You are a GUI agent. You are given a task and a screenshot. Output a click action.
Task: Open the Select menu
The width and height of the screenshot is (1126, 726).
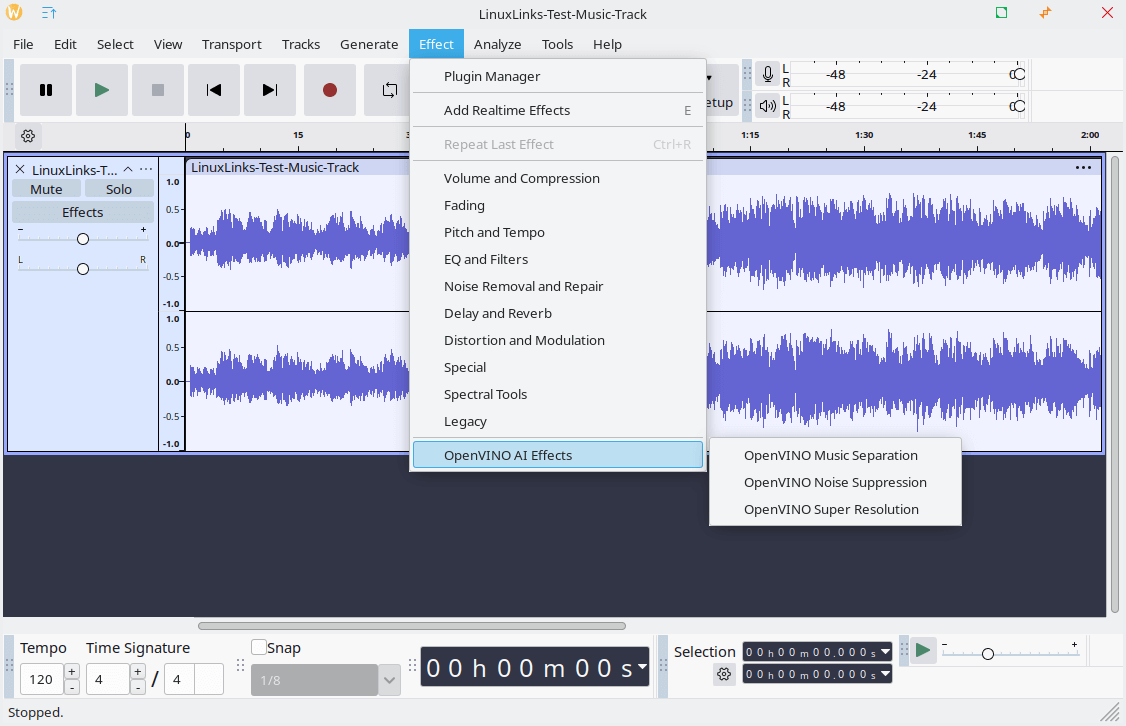point(115,45)
